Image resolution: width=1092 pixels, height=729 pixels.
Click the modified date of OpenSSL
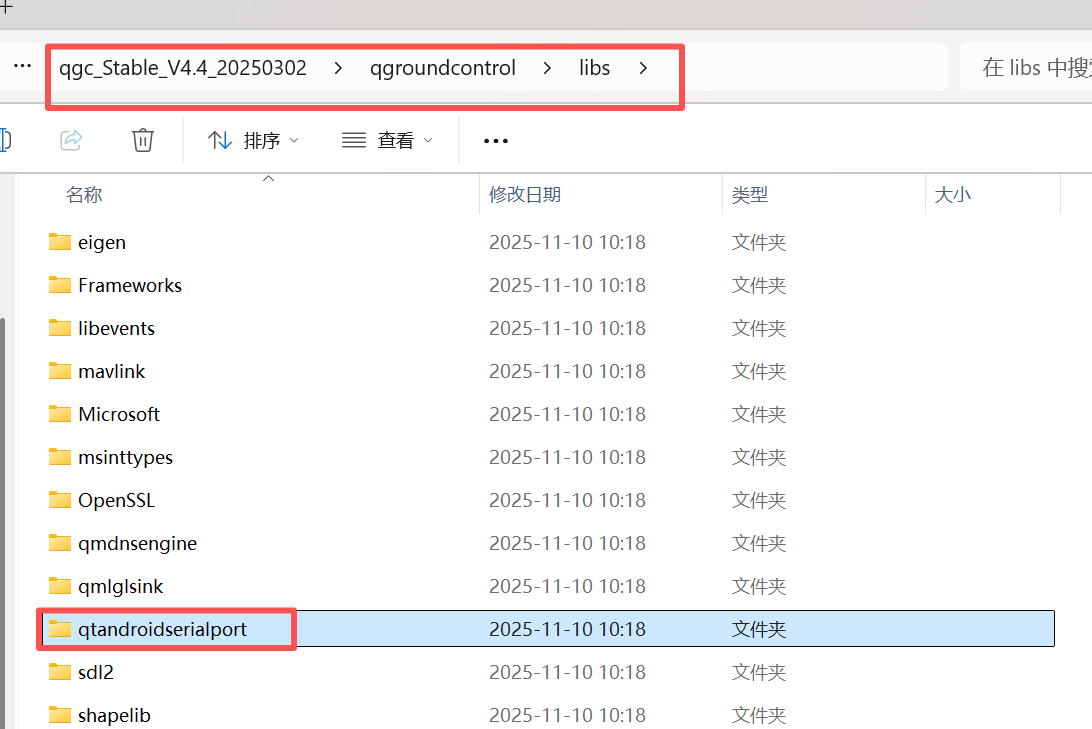[x=567, y=501]
